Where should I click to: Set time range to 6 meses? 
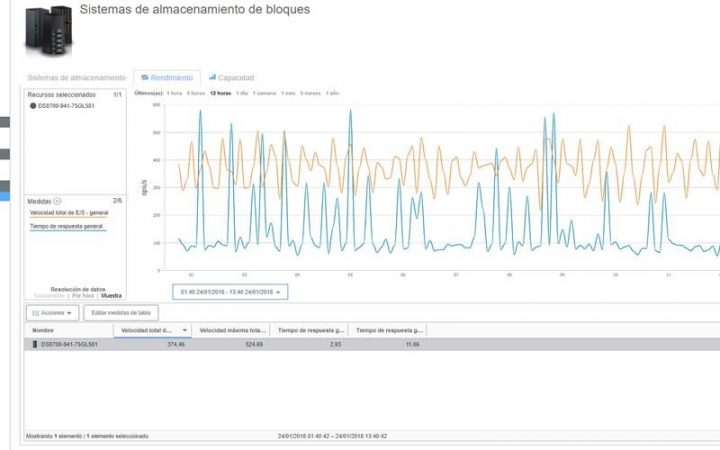310,93
